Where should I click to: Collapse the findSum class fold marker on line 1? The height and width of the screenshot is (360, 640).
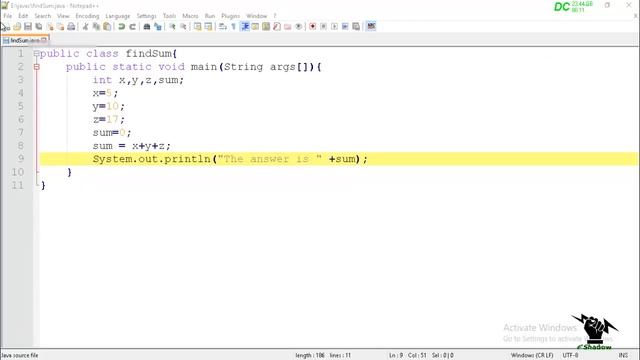pyautogui.click(x=36, y=53)
